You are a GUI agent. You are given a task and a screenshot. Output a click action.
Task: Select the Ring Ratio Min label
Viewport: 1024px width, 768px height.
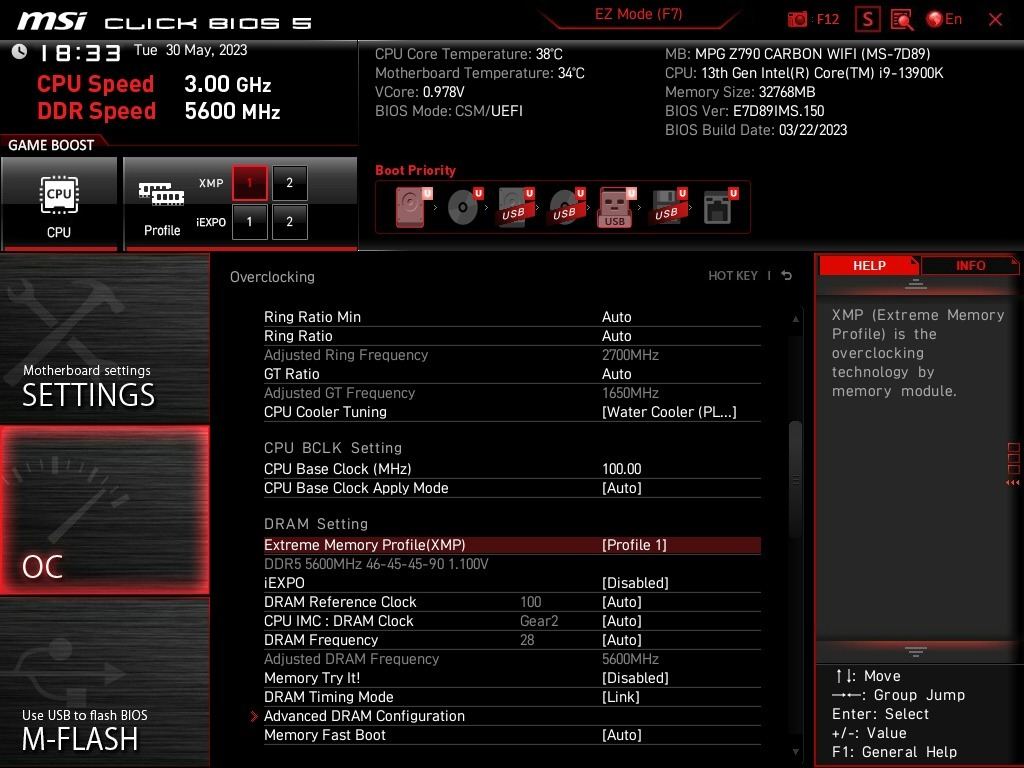click(x=312, y=317)
